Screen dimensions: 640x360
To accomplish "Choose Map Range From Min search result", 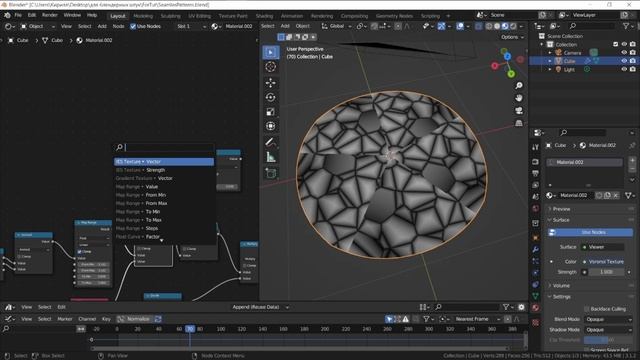I will [164, 195].
